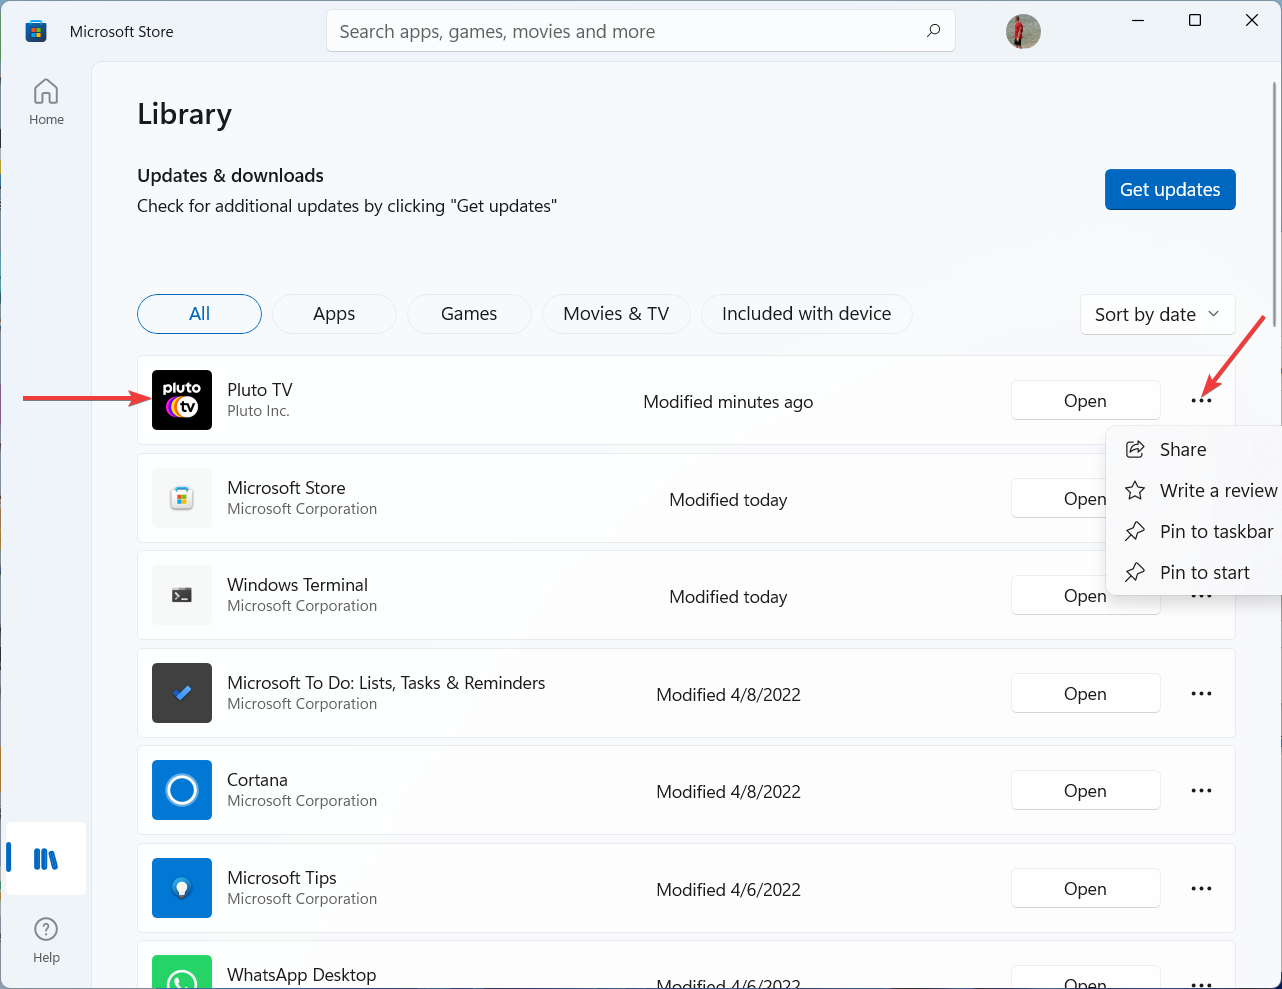Viewport: 1282px width, 989px height.
Task: Open the Library sidebar icon
Action: point(46,858)
